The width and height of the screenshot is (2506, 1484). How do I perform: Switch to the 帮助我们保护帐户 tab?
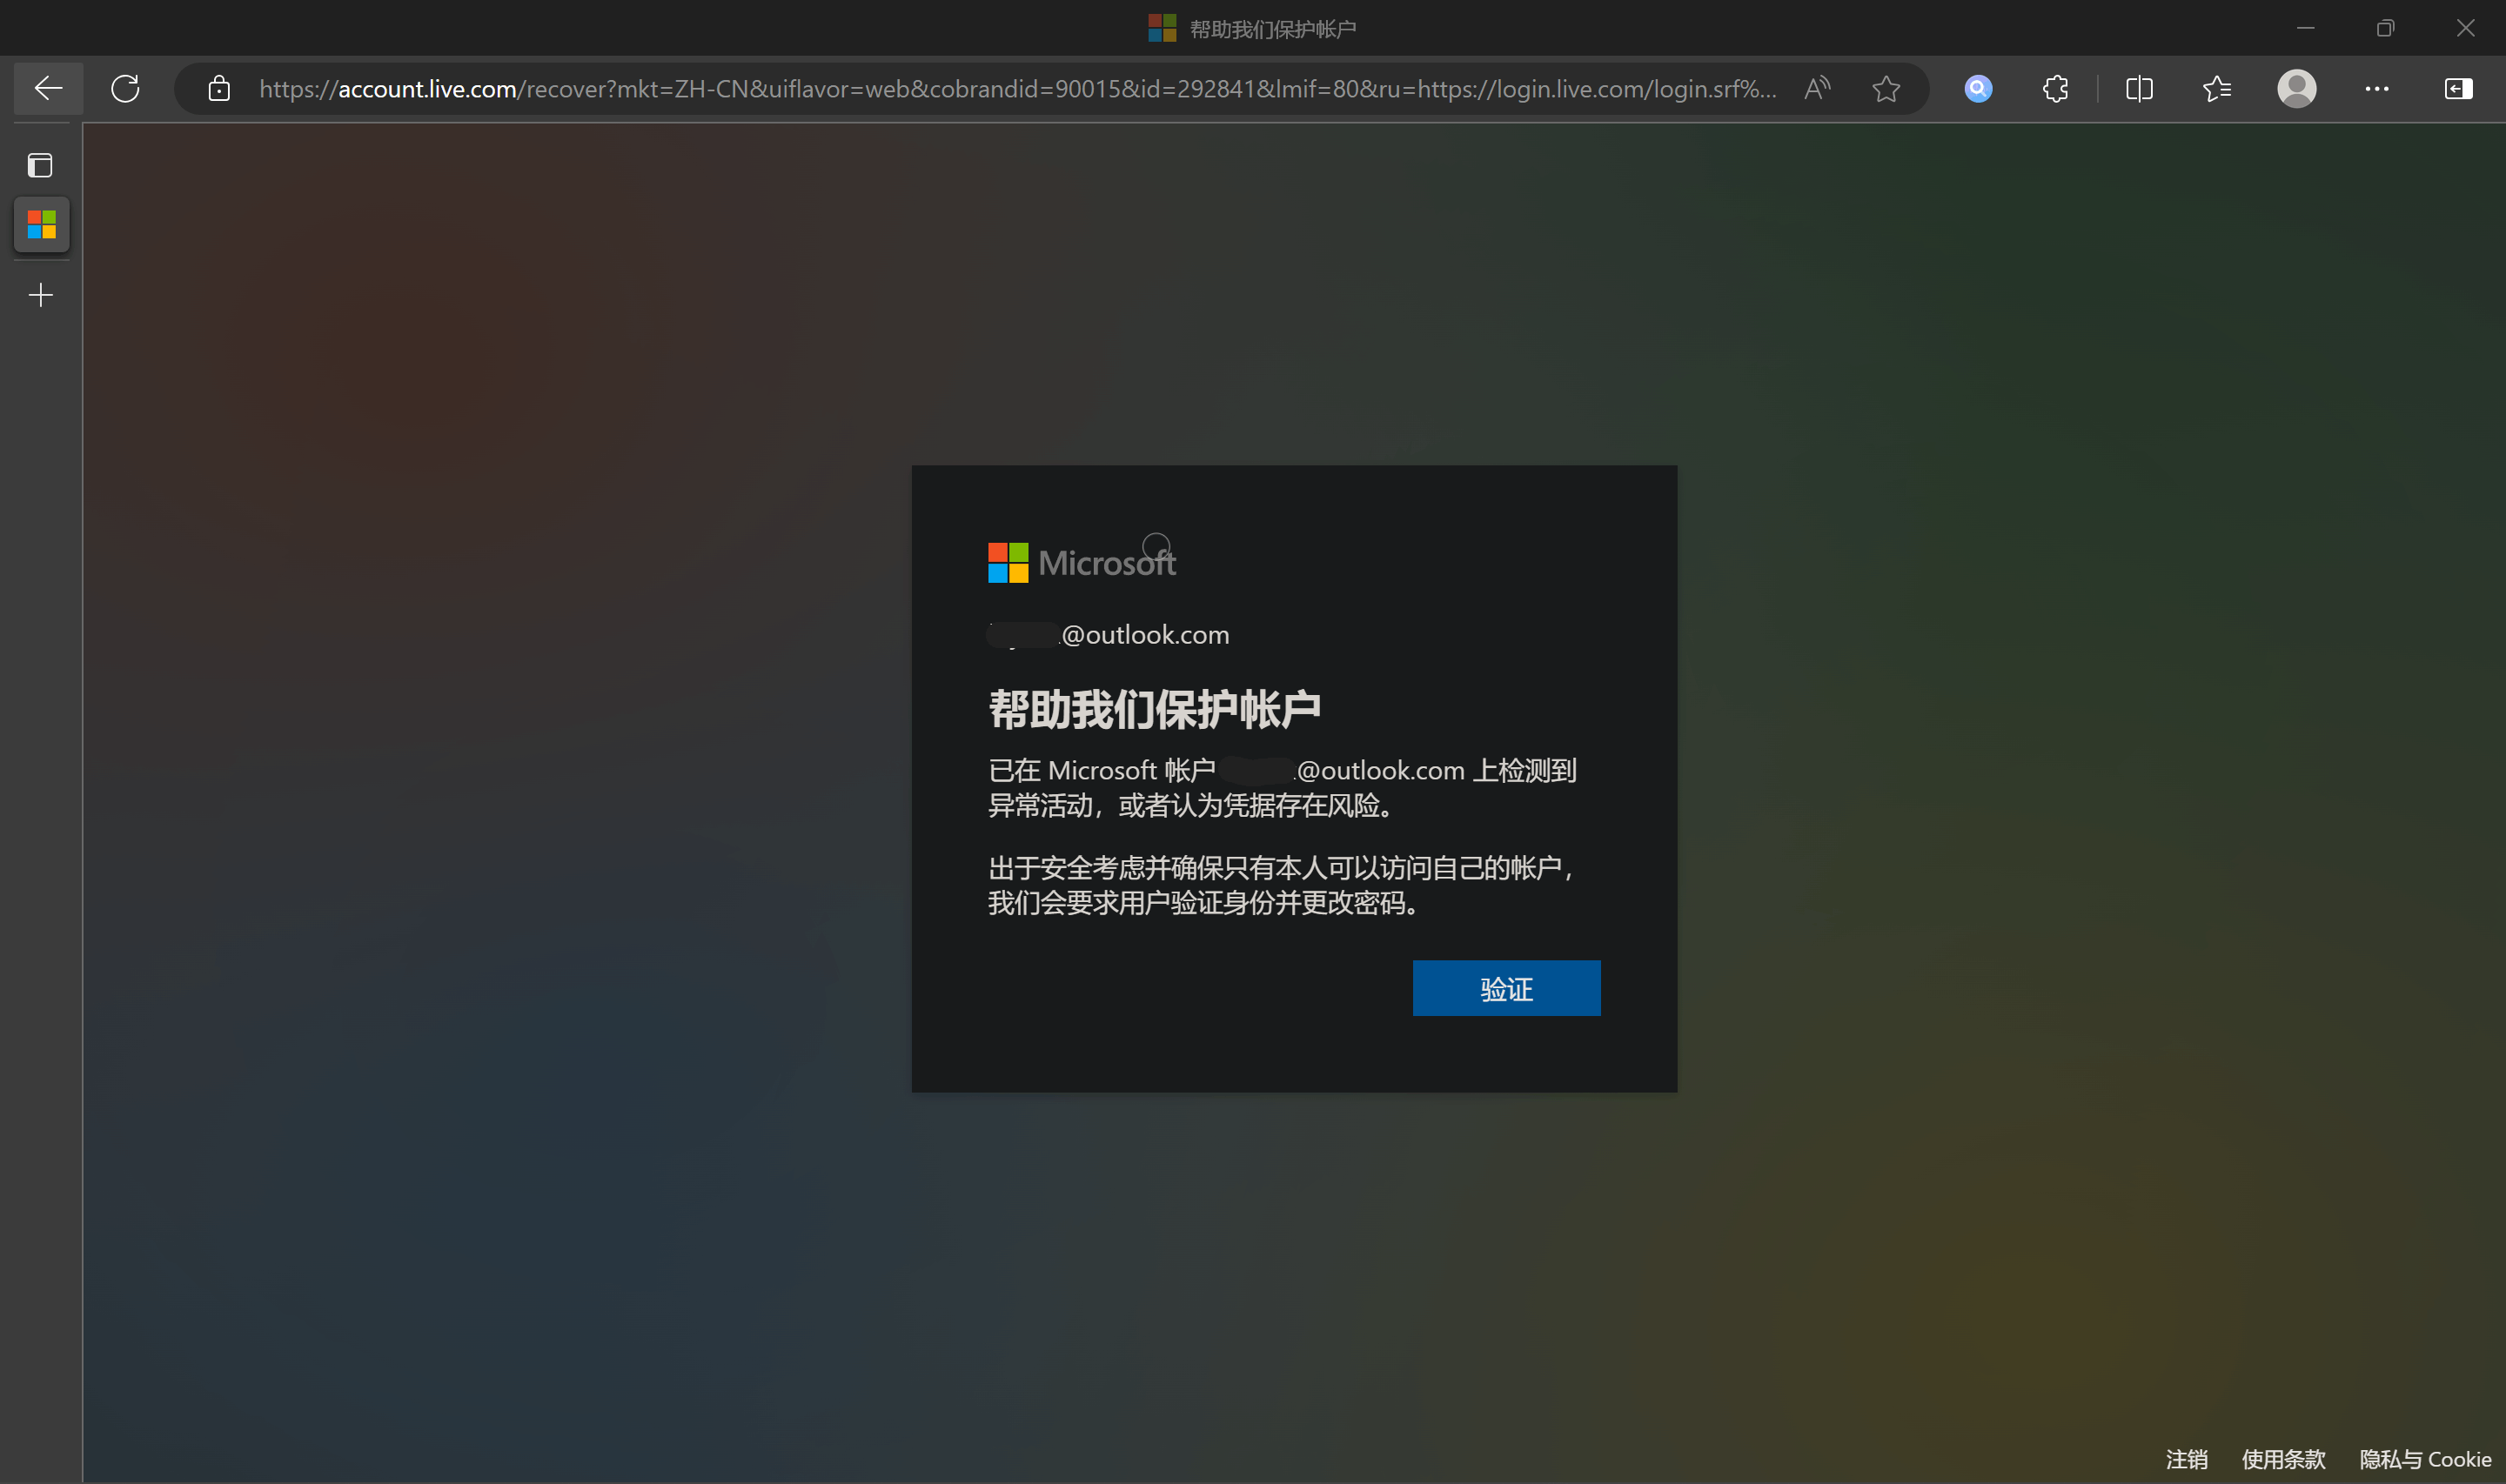(x=41, y=225)
